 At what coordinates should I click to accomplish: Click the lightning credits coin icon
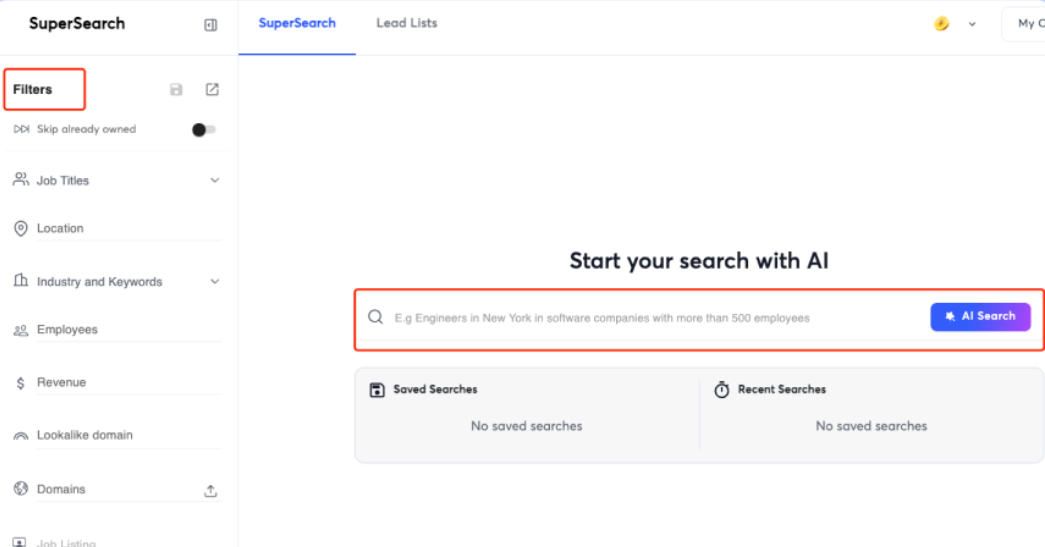[x=941, y=24]
